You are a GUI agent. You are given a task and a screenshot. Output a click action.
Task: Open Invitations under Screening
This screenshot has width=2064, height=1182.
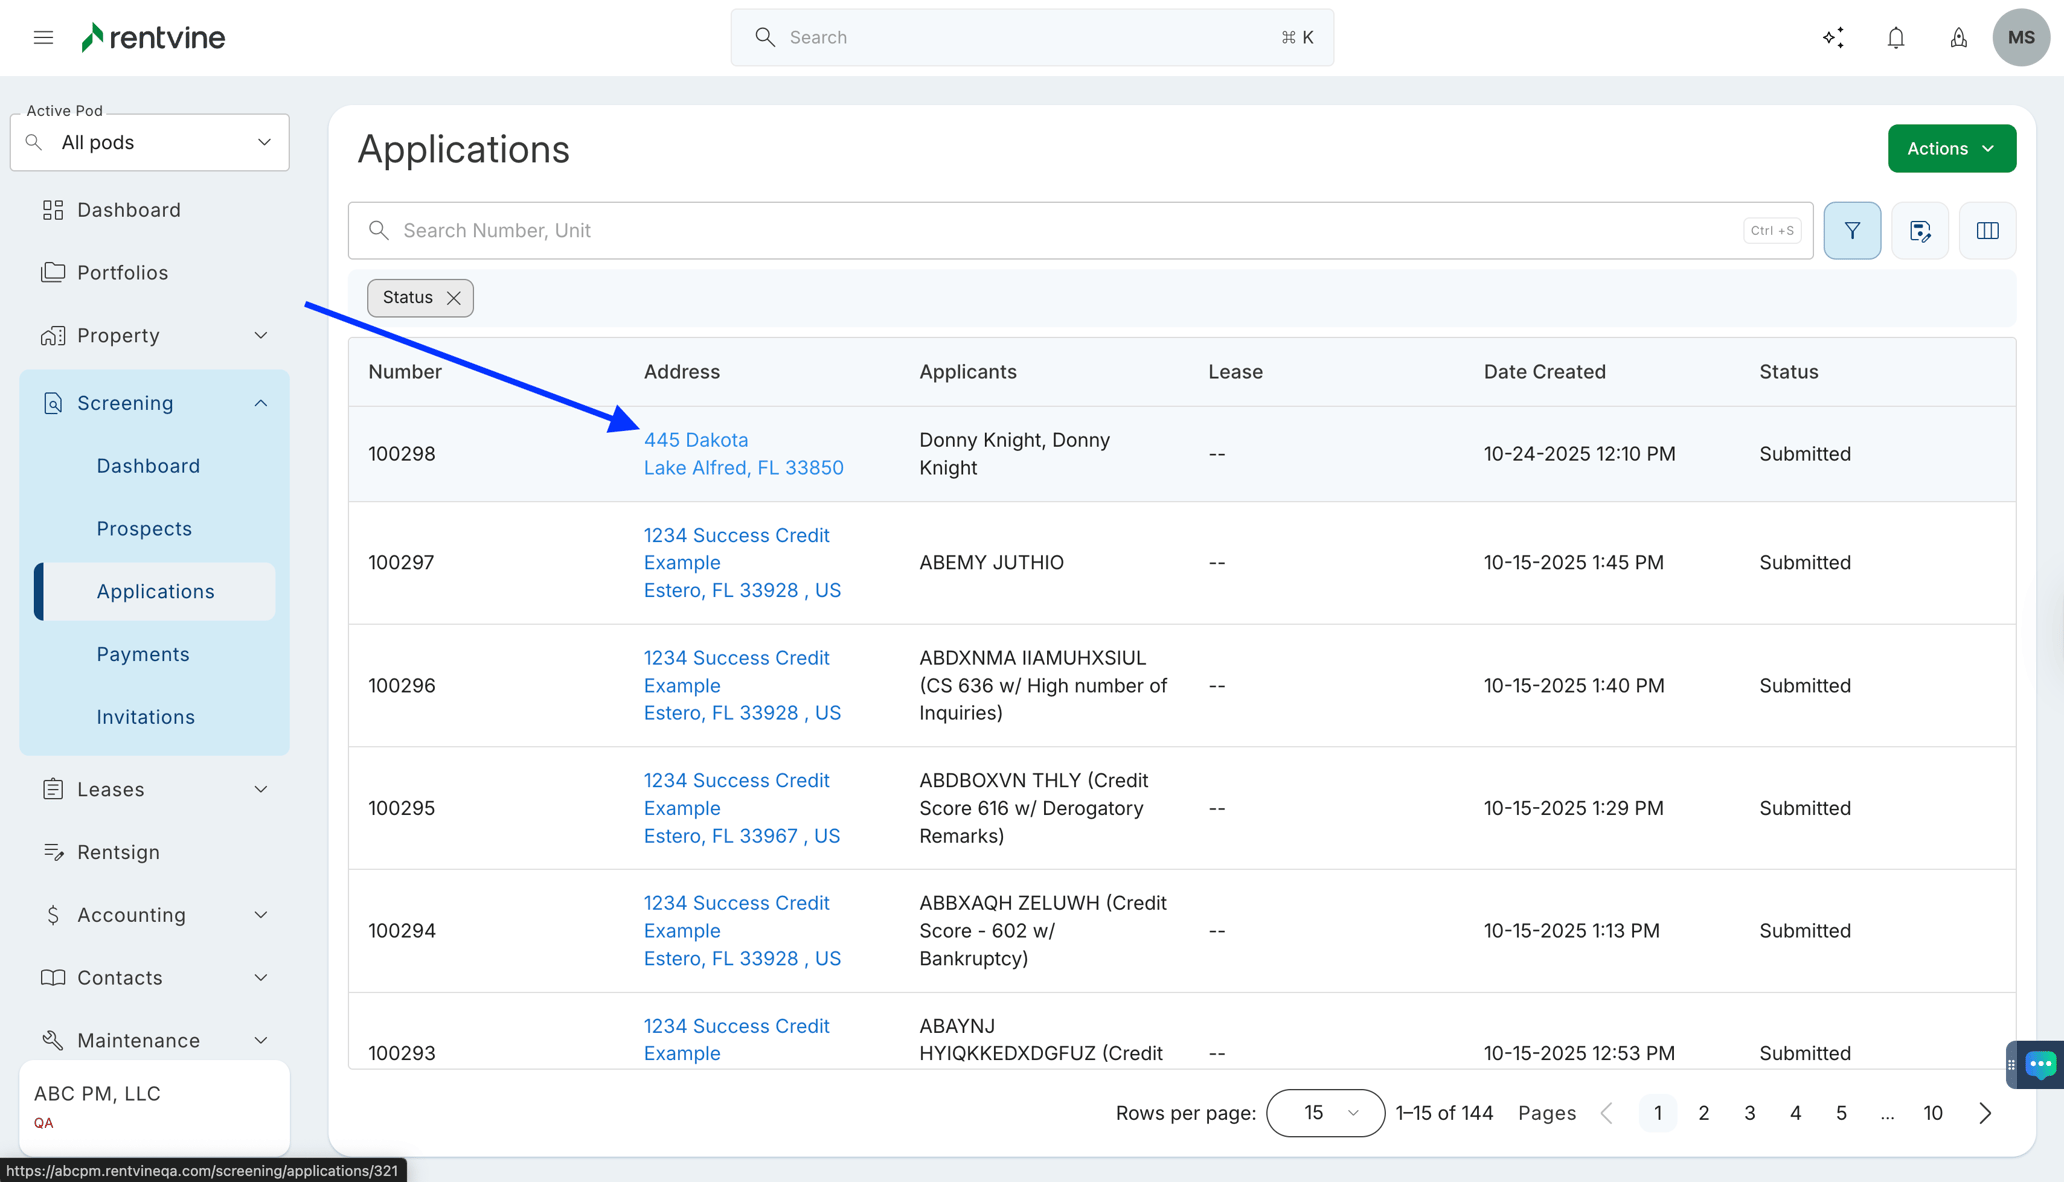tap(146, 717)
